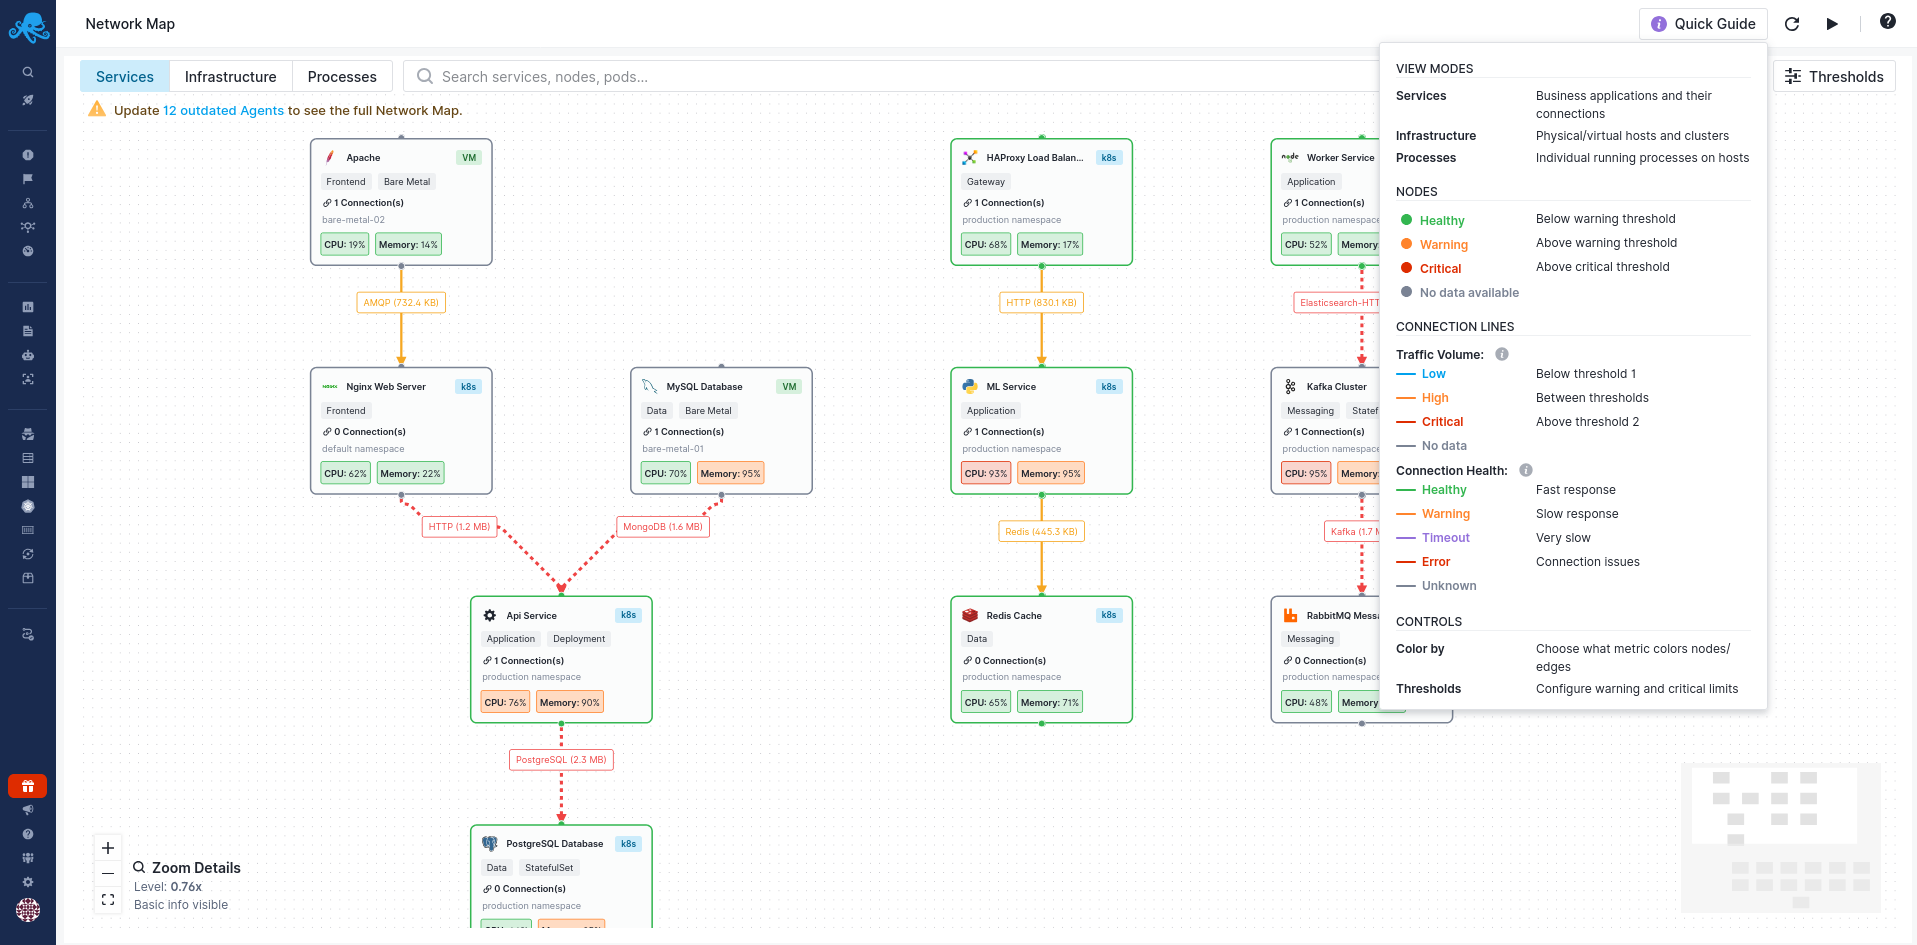Click the info icon beside Connection Health

[x=1525, y=470]
